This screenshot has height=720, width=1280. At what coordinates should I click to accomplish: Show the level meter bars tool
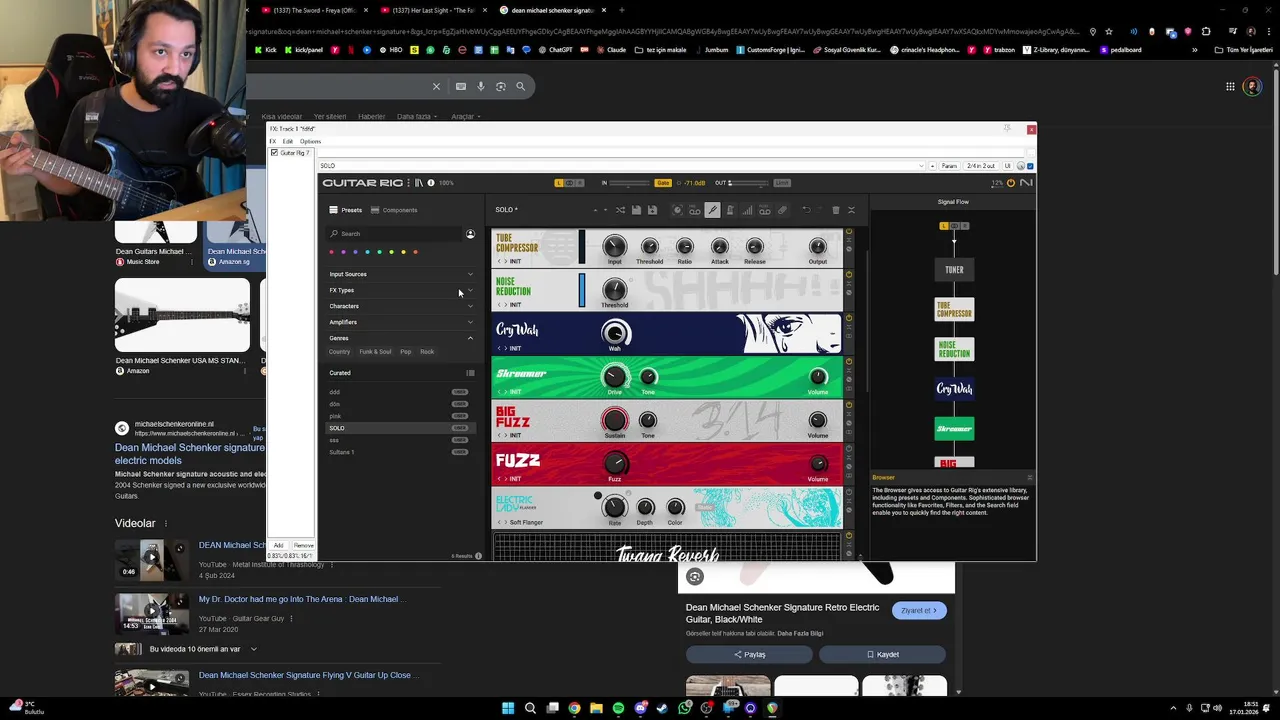[x=747, y=210]
